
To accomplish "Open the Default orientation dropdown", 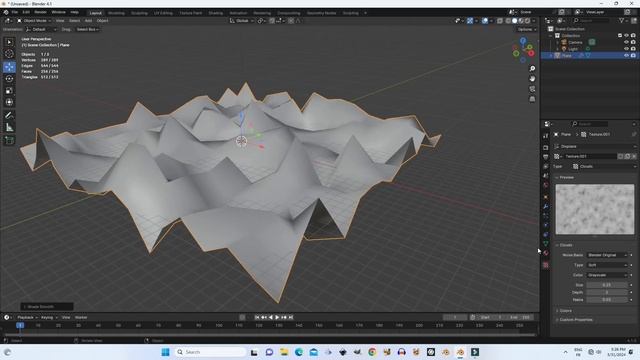I will pyautogui.click(x=41, y=29).
